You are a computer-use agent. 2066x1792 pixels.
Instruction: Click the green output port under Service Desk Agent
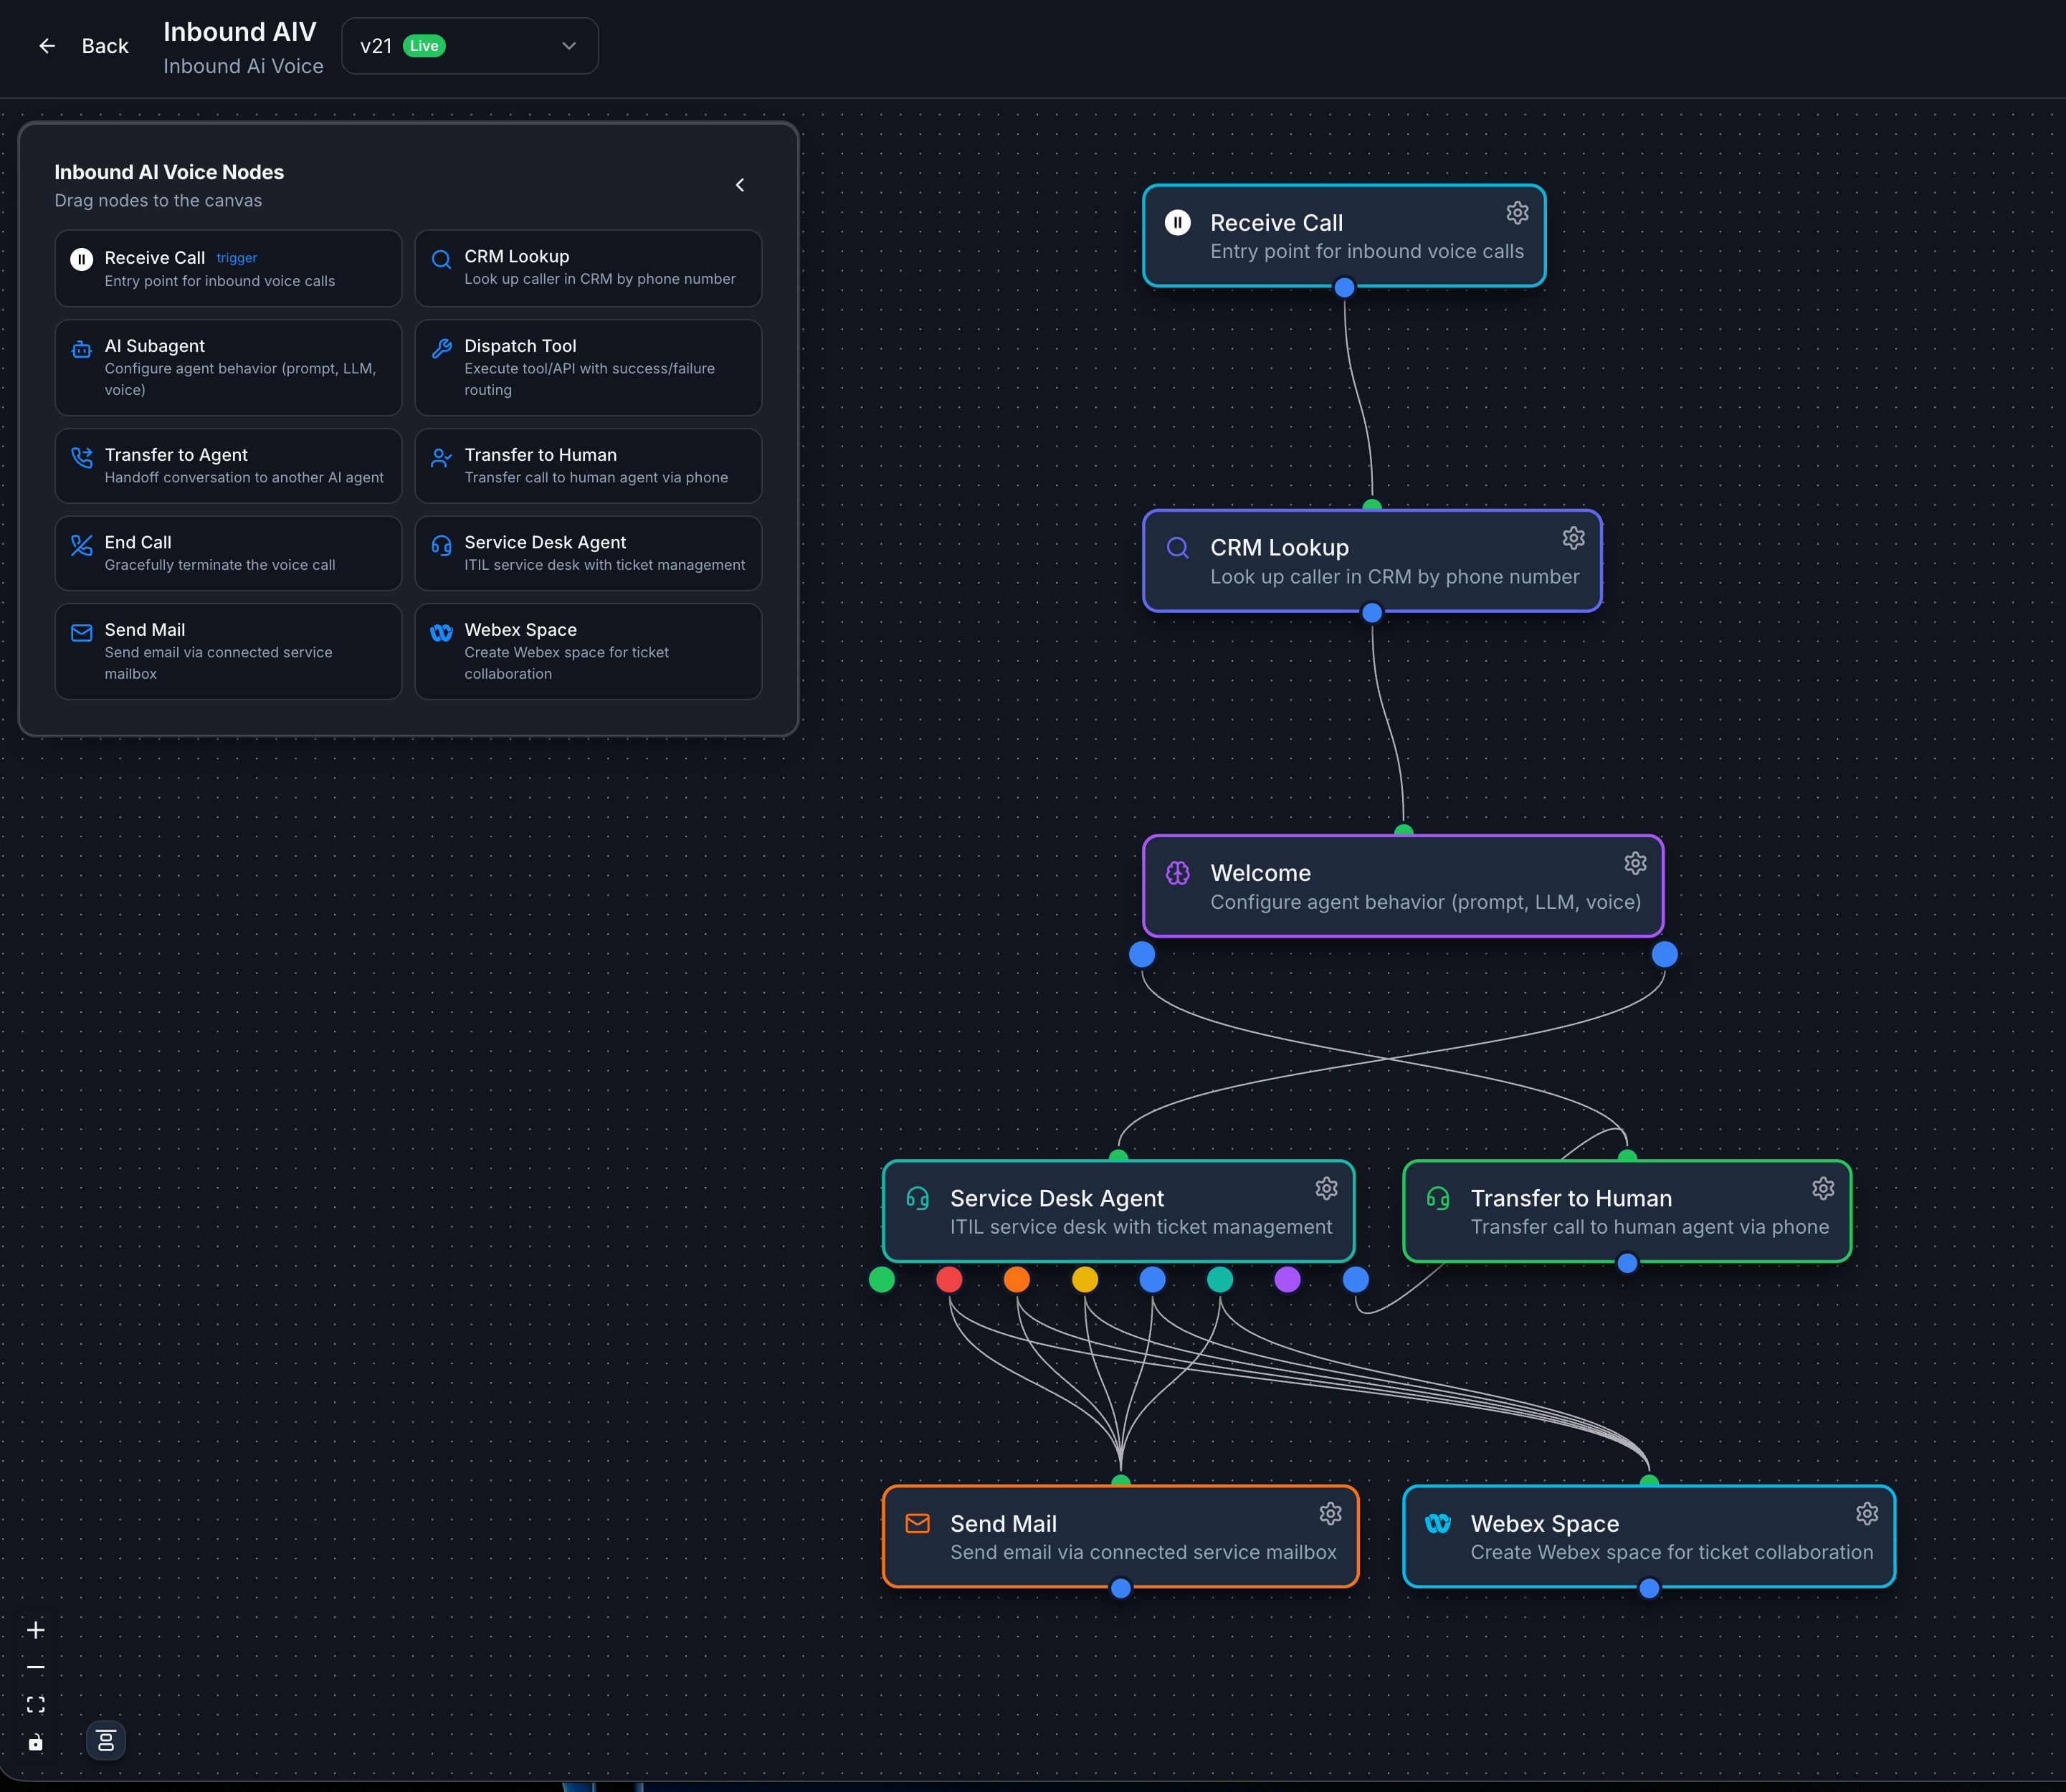[x=882, y=1279]
